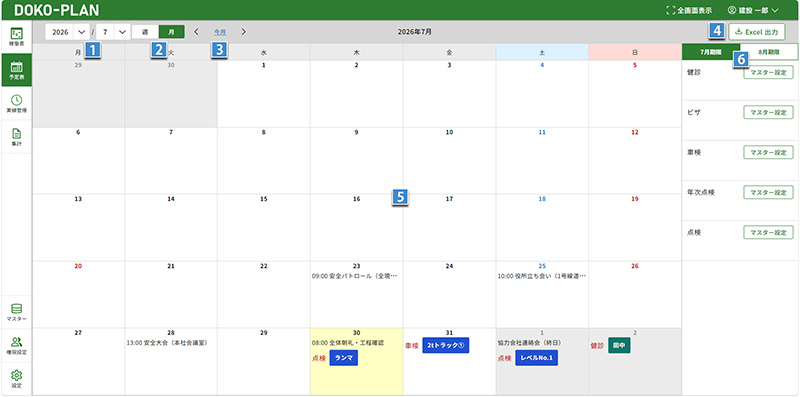Click the 土 column header
Screen dimensions: 800x397
pos(542,53)
